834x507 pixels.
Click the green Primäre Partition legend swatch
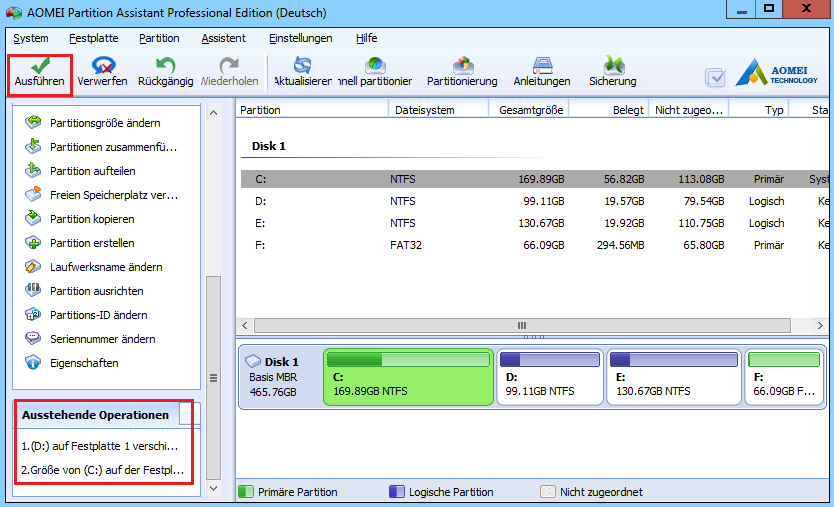[246, 492]
